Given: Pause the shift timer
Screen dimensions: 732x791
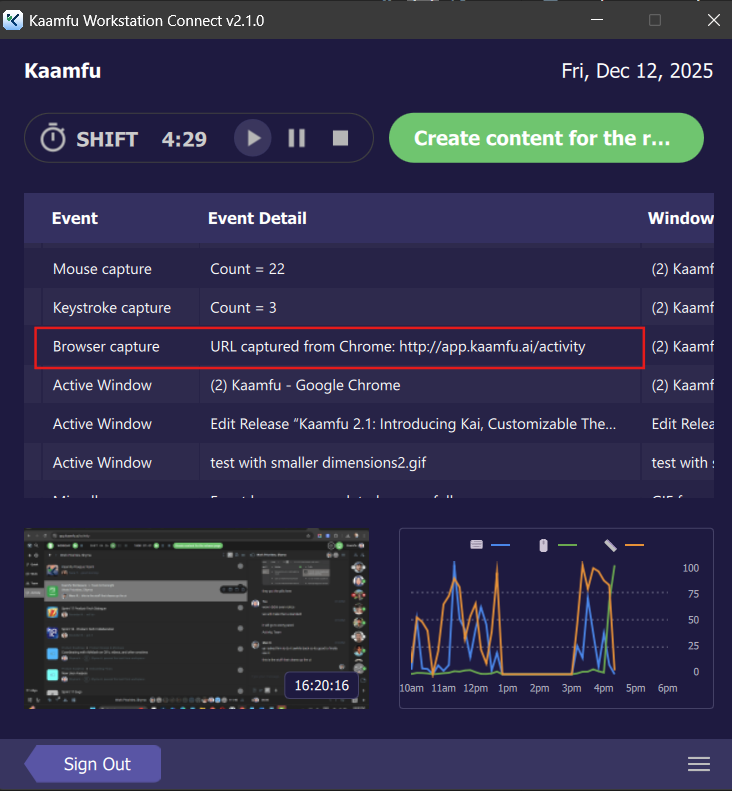Looking at the screenshot, I should 297,138.
